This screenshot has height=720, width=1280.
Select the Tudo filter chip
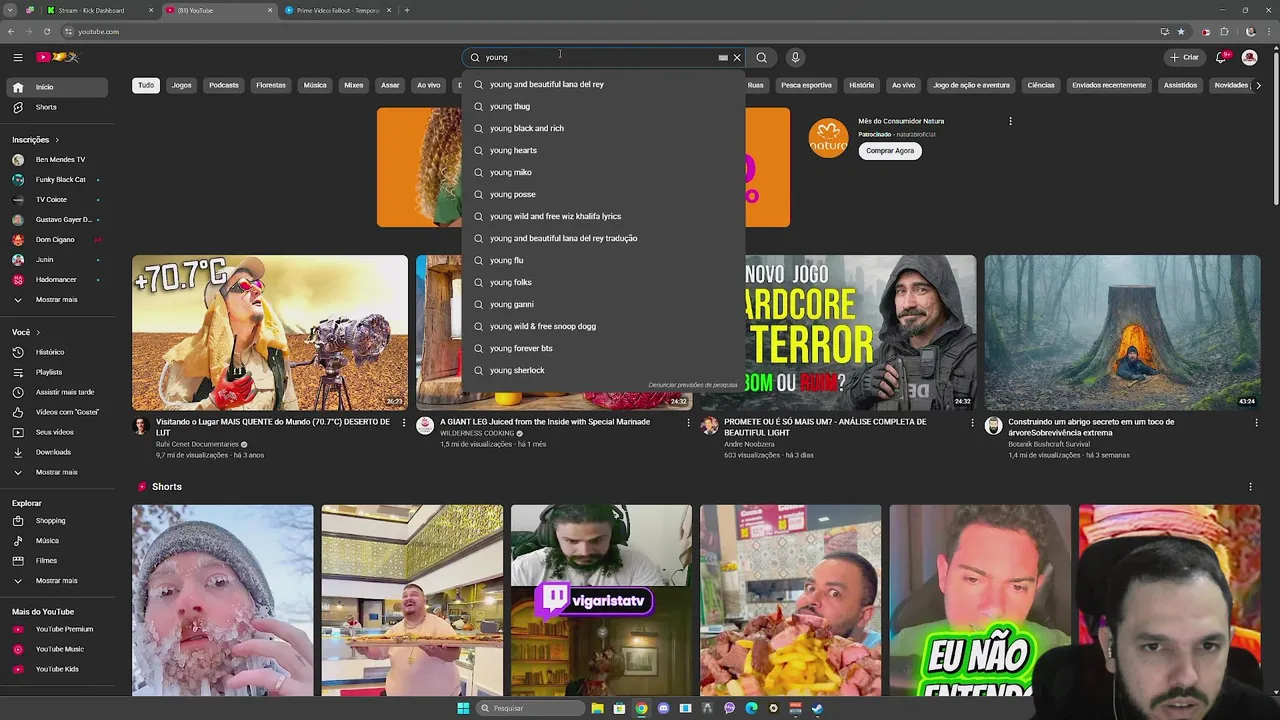tap(146, 85)
